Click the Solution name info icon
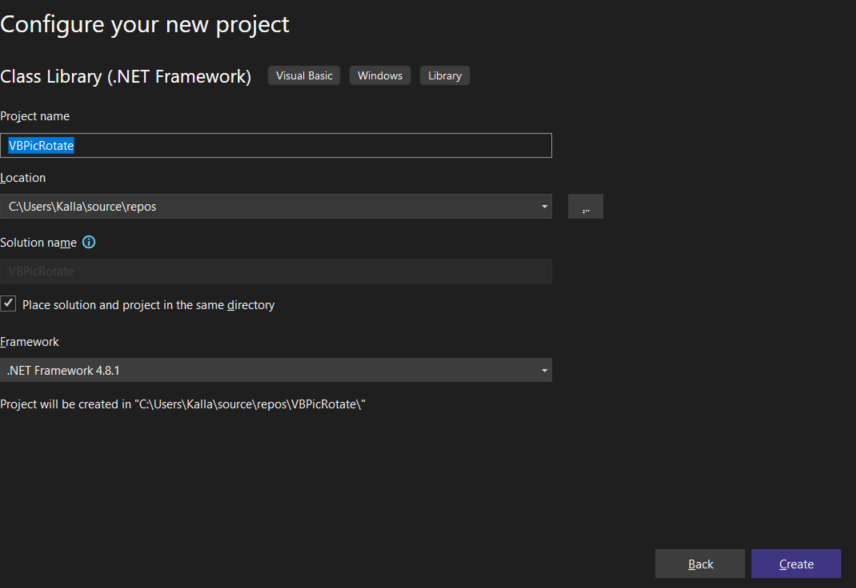This screenshot has height=588, width=856. click(89, 242)
